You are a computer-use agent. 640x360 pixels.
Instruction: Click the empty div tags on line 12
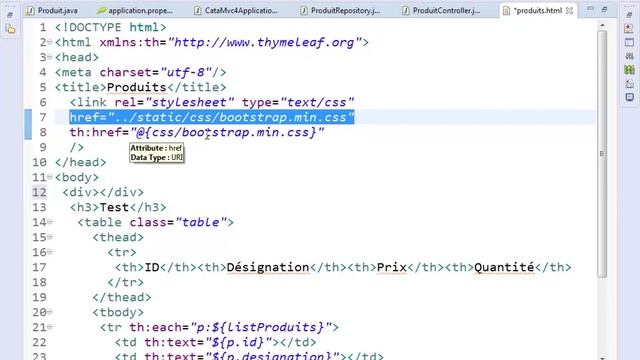point(103,192)
